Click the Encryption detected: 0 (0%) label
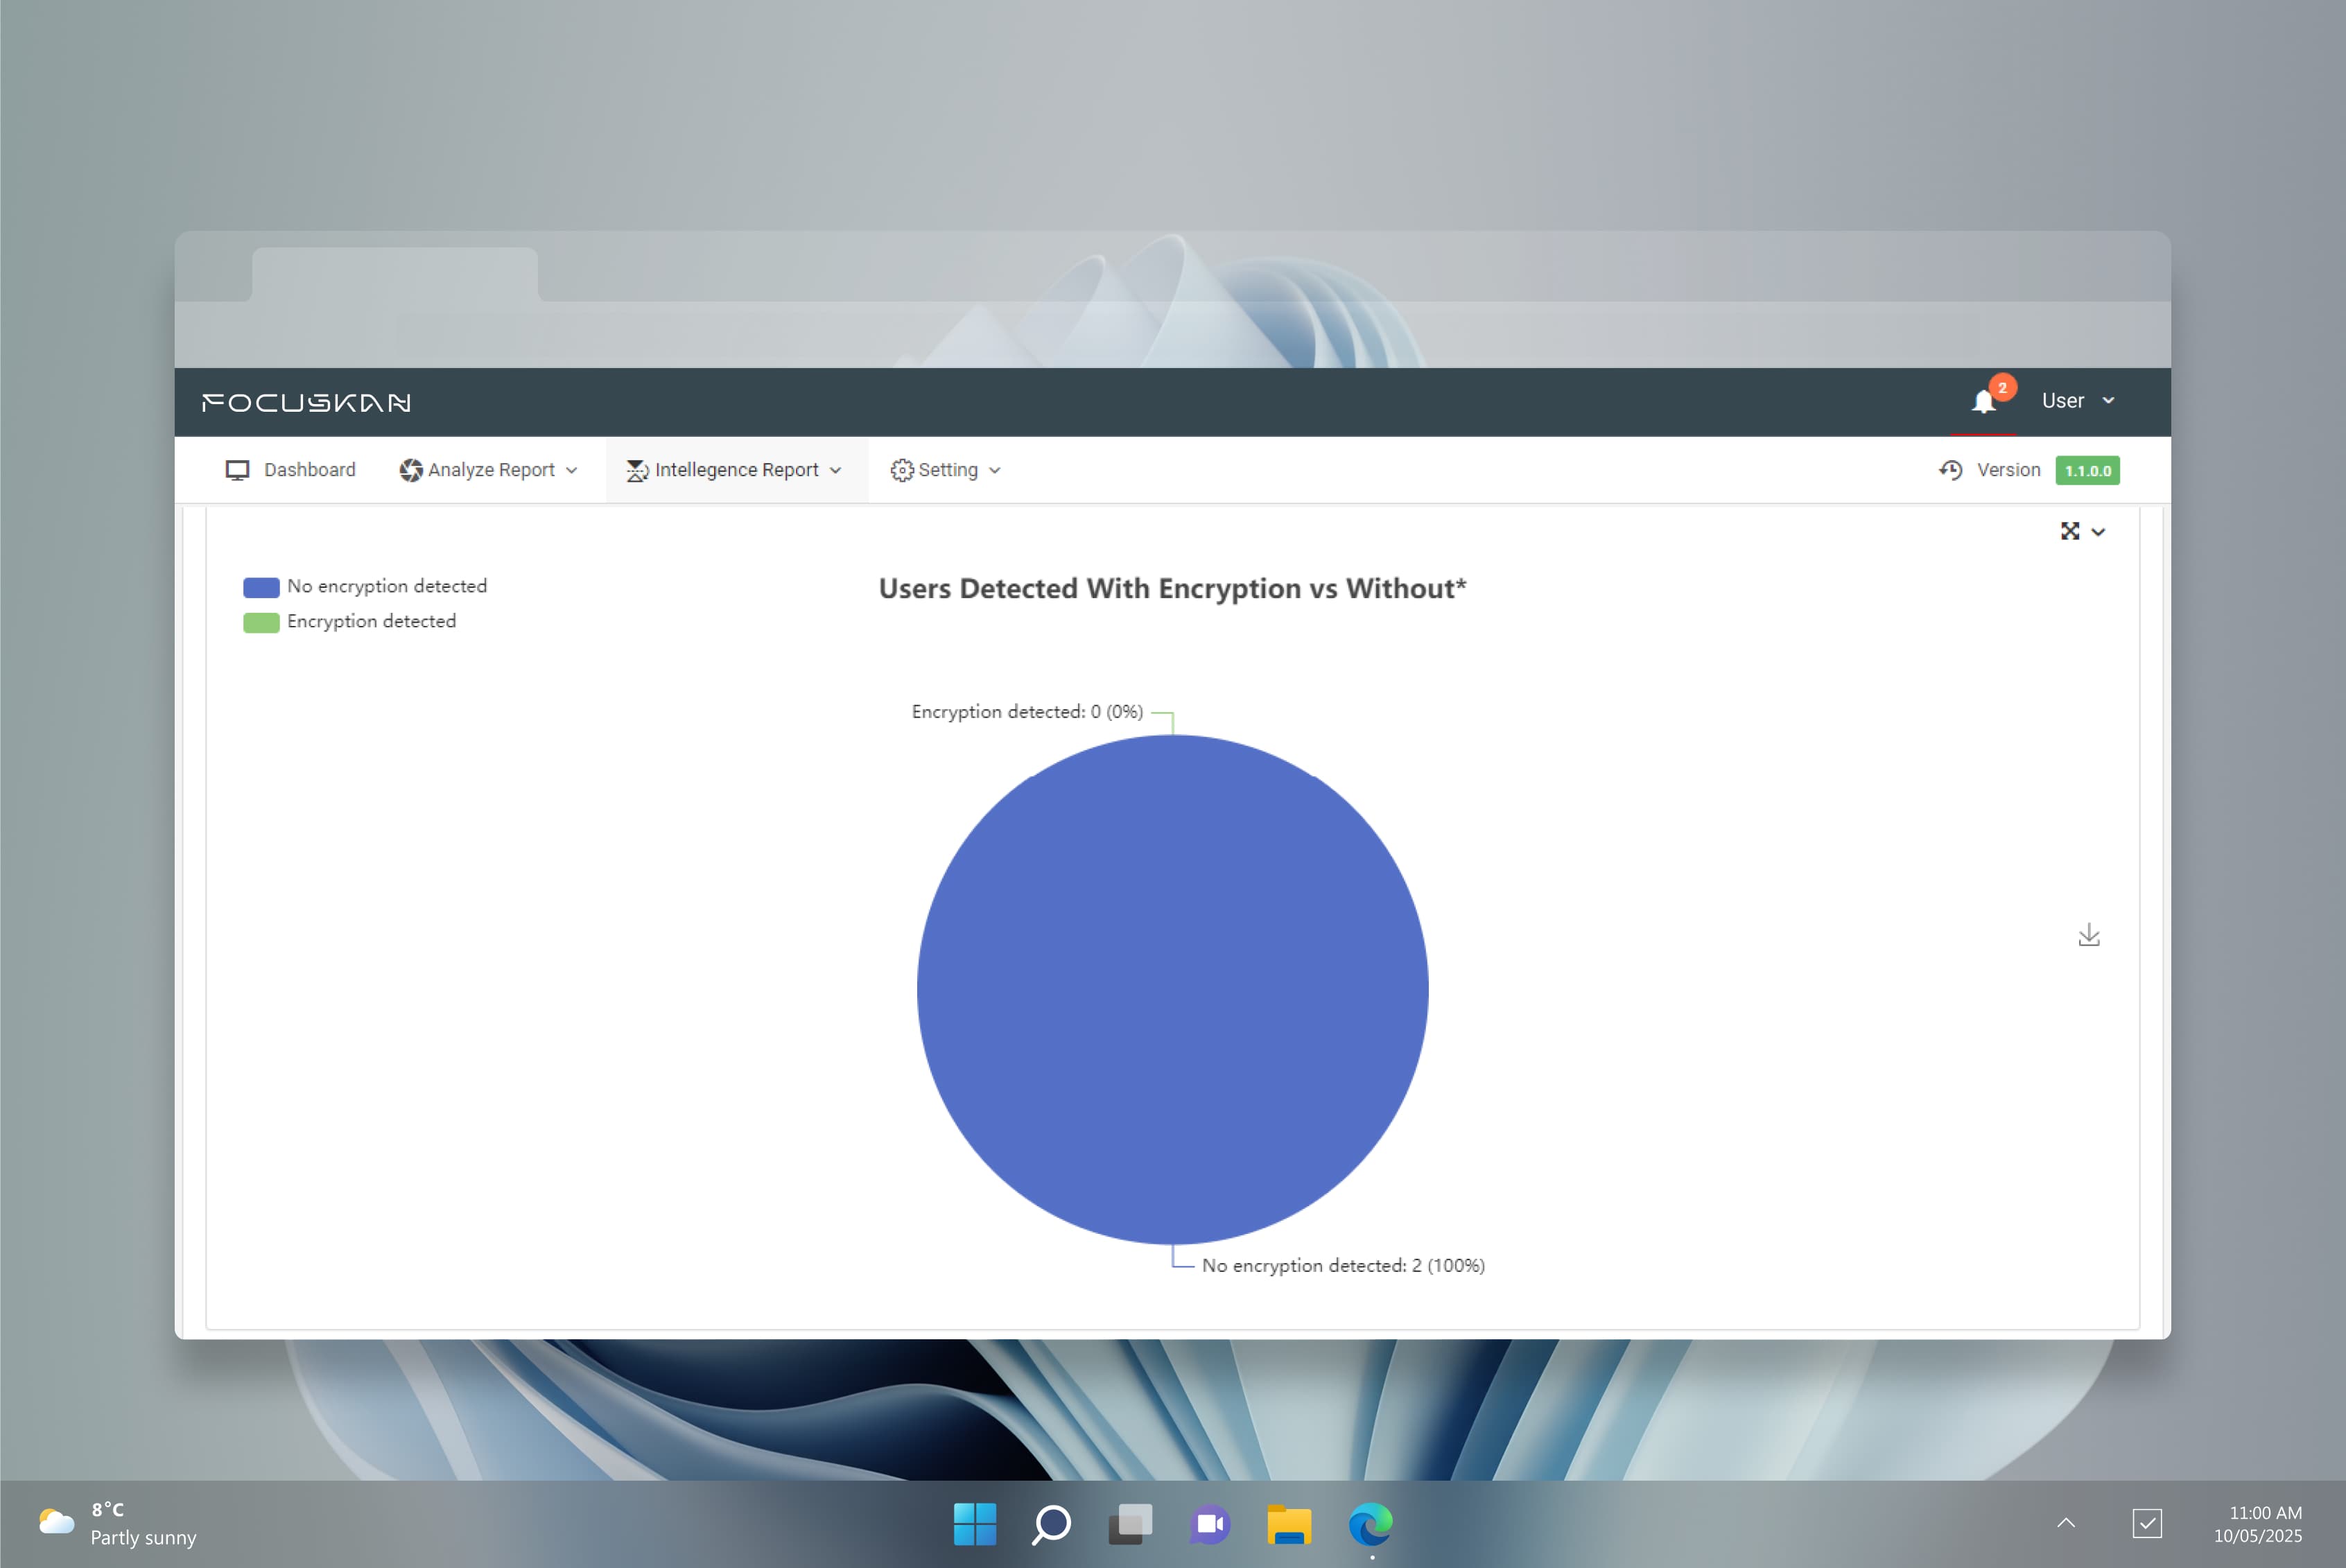This screenshot has width=2346, height=1568. (1027, 712)
